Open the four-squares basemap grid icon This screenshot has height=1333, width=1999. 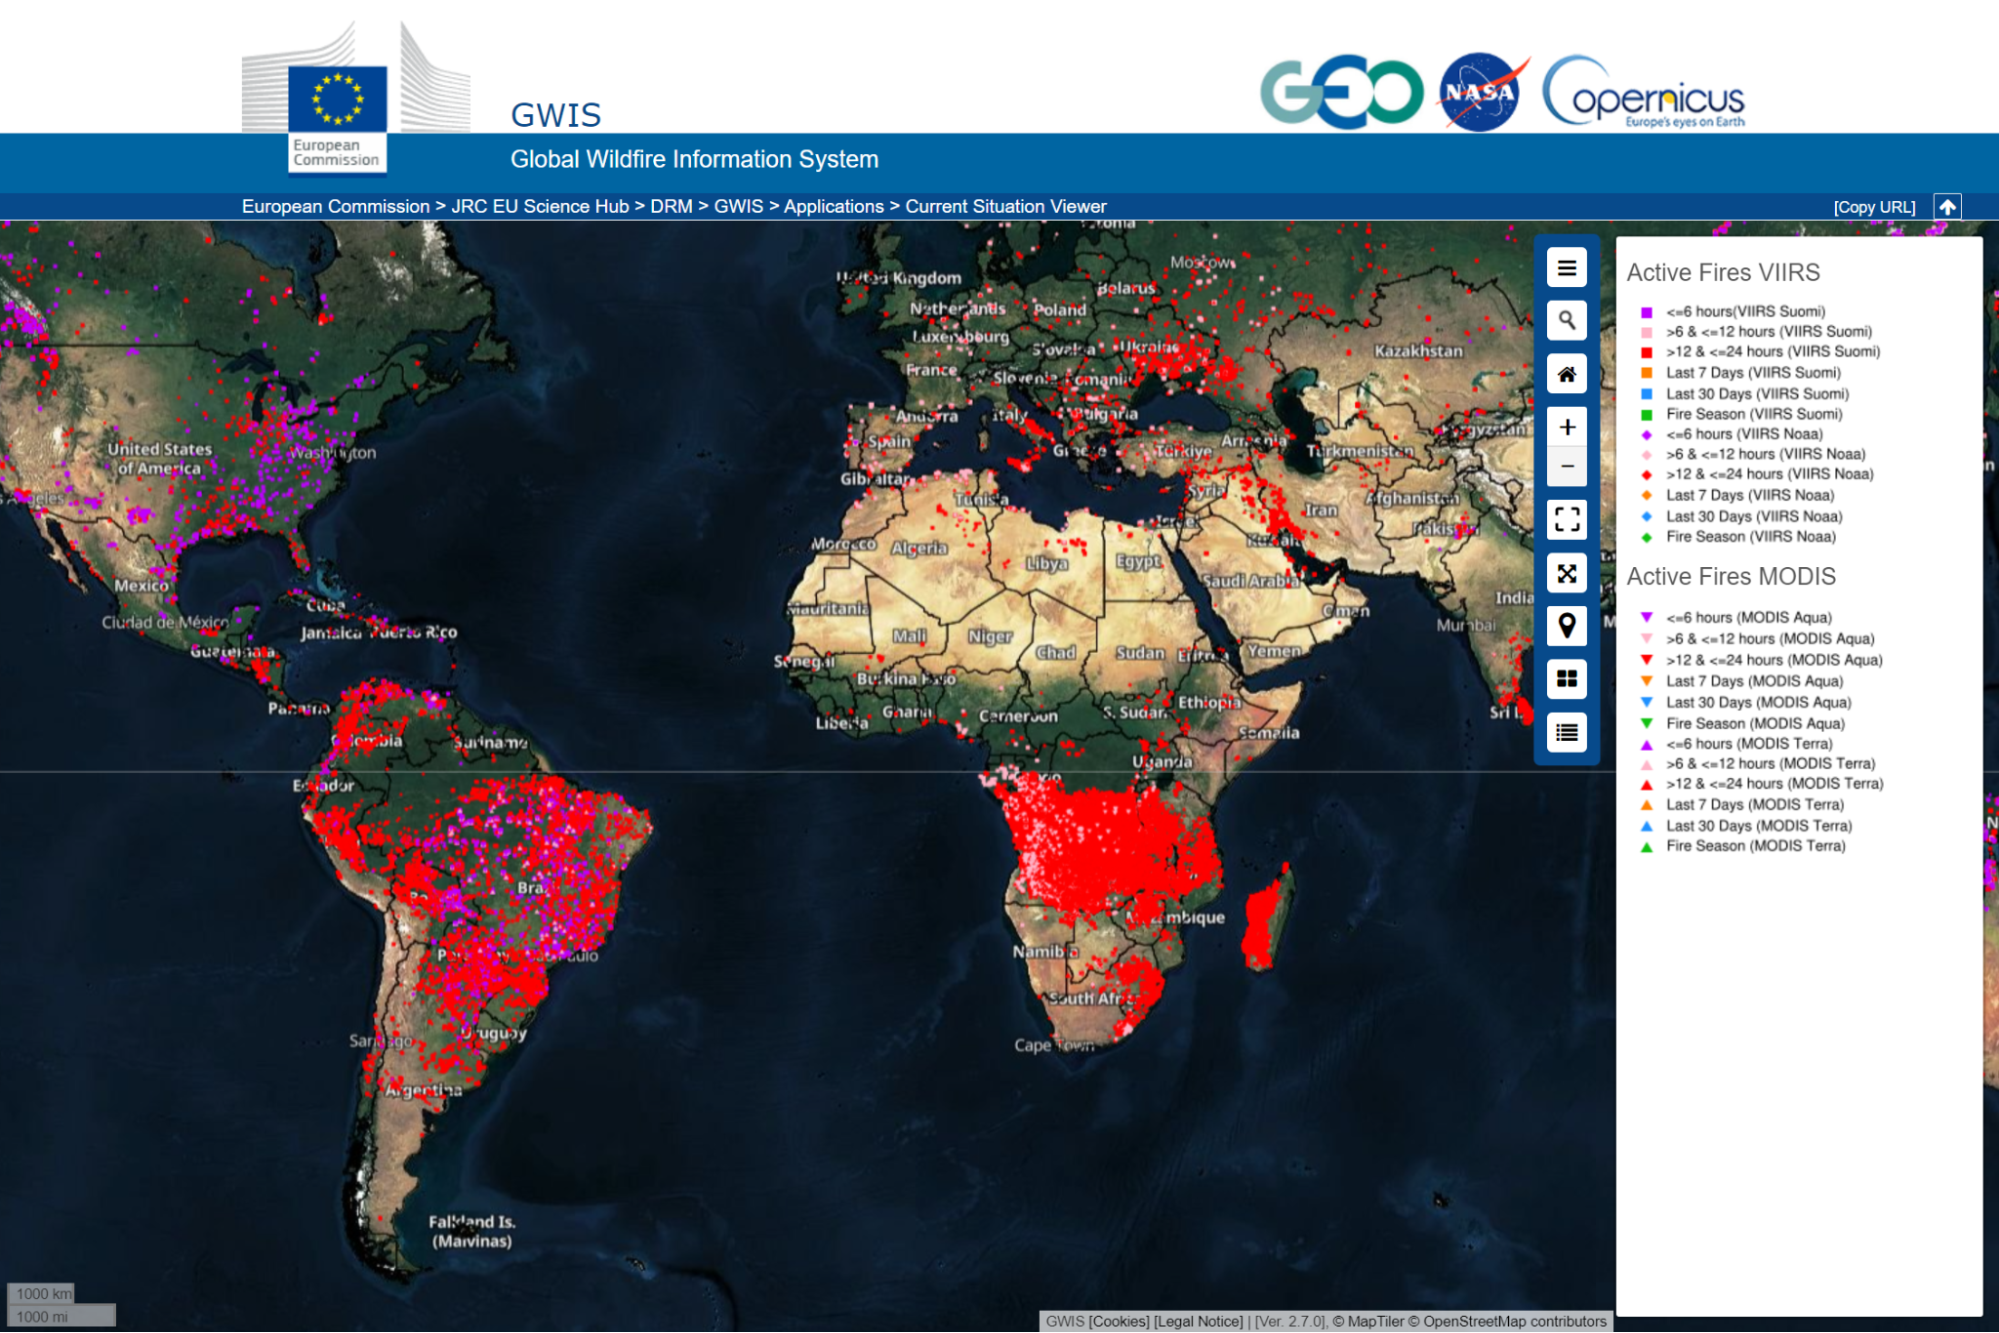coord(1566,679)
